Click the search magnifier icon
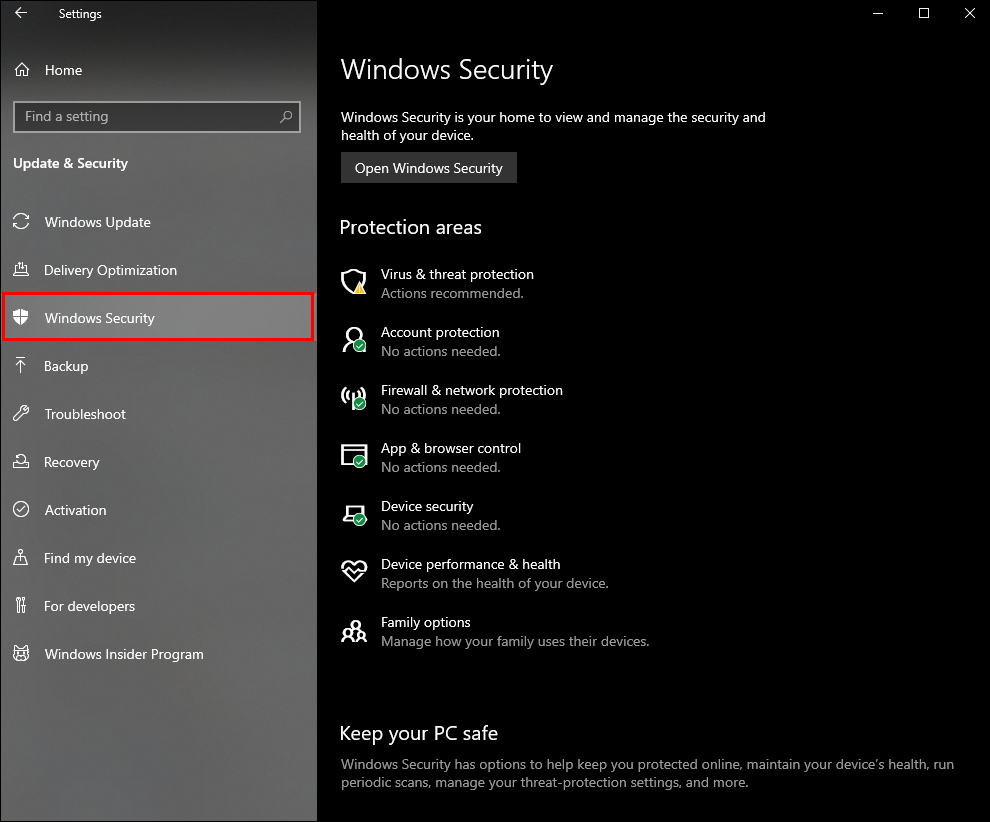The width and height of the screenshot is (990, 822). [x=286, y=117]
